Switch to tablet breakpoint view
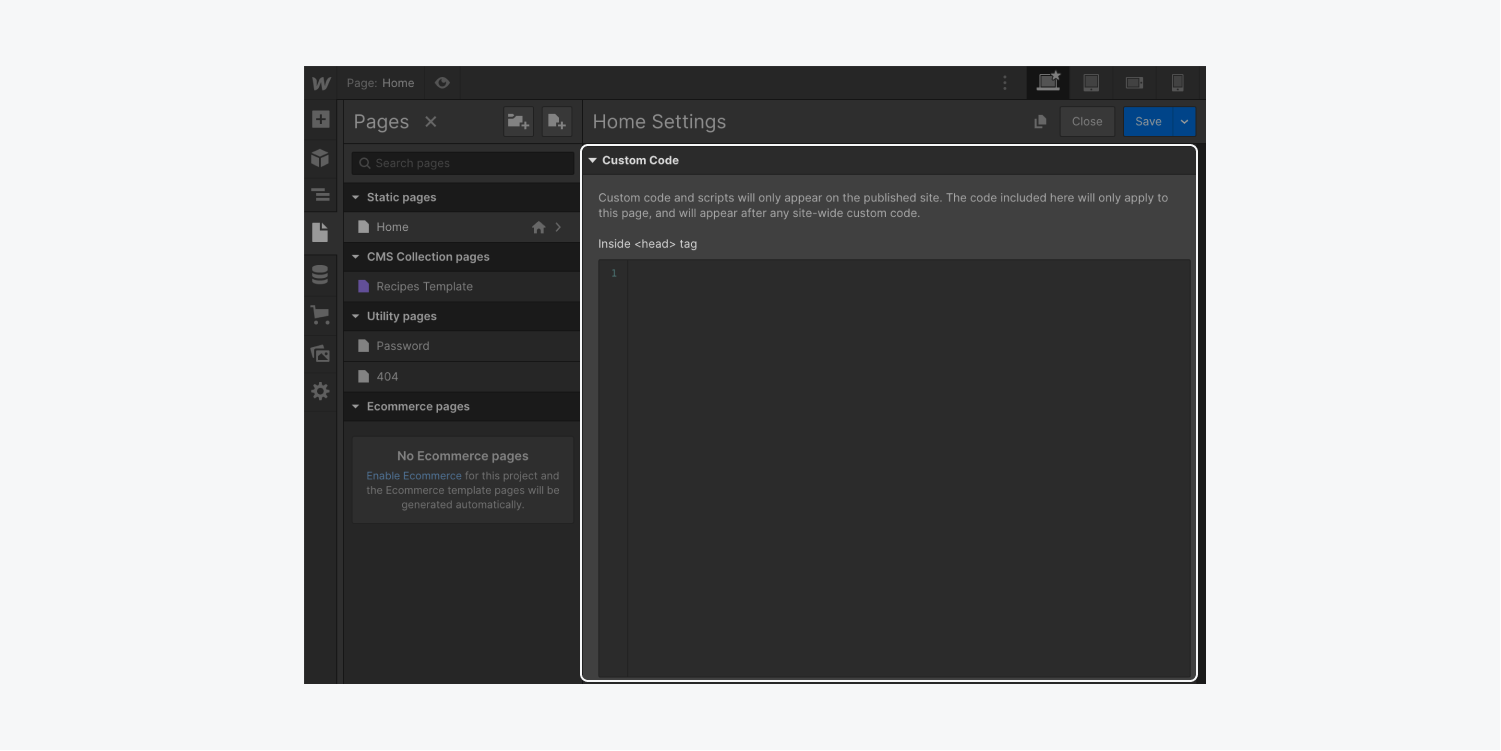This screenshot has height=751, width=1501. click(x=1091, y=83)
